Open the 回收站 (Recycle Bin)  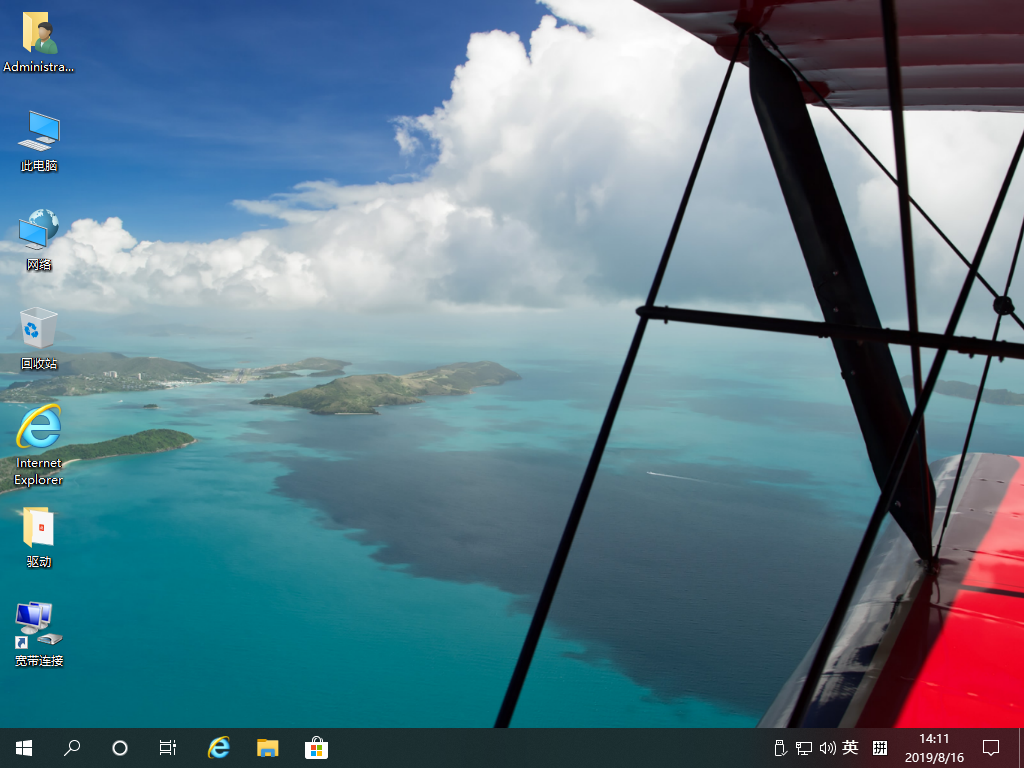click(x=38, y=330)
